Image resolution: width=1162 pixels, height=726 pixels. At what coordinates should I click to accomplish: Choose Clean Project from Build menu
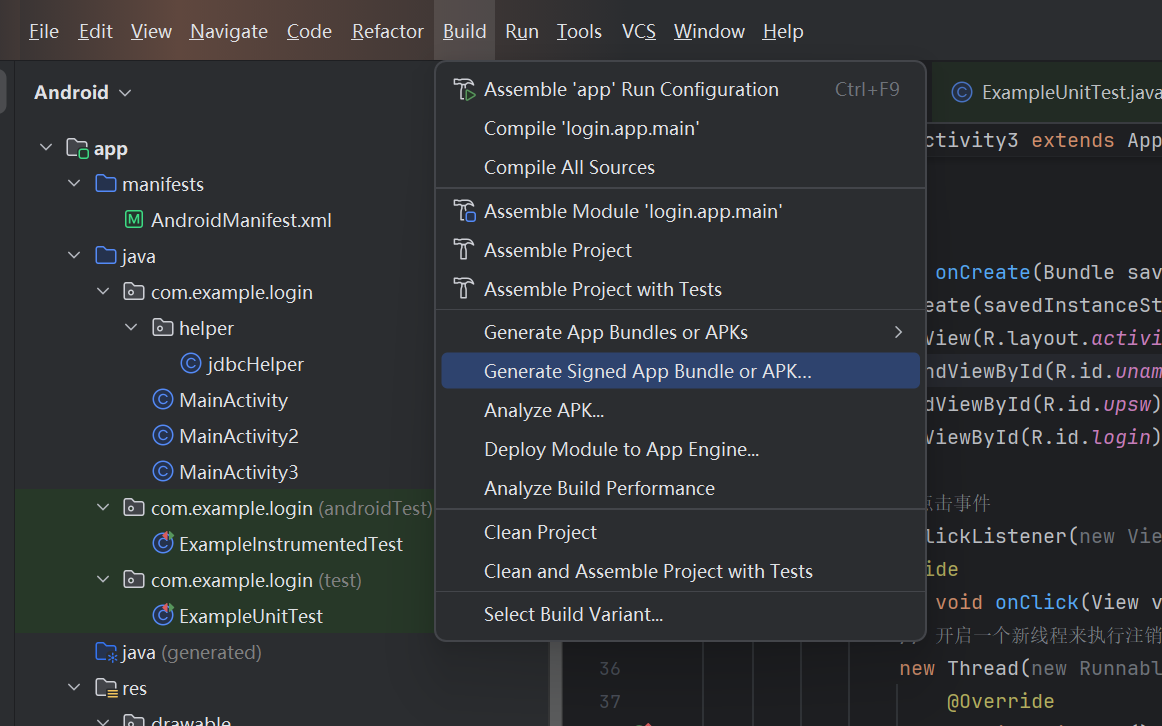pyautogui.click(x=540, y=532)
